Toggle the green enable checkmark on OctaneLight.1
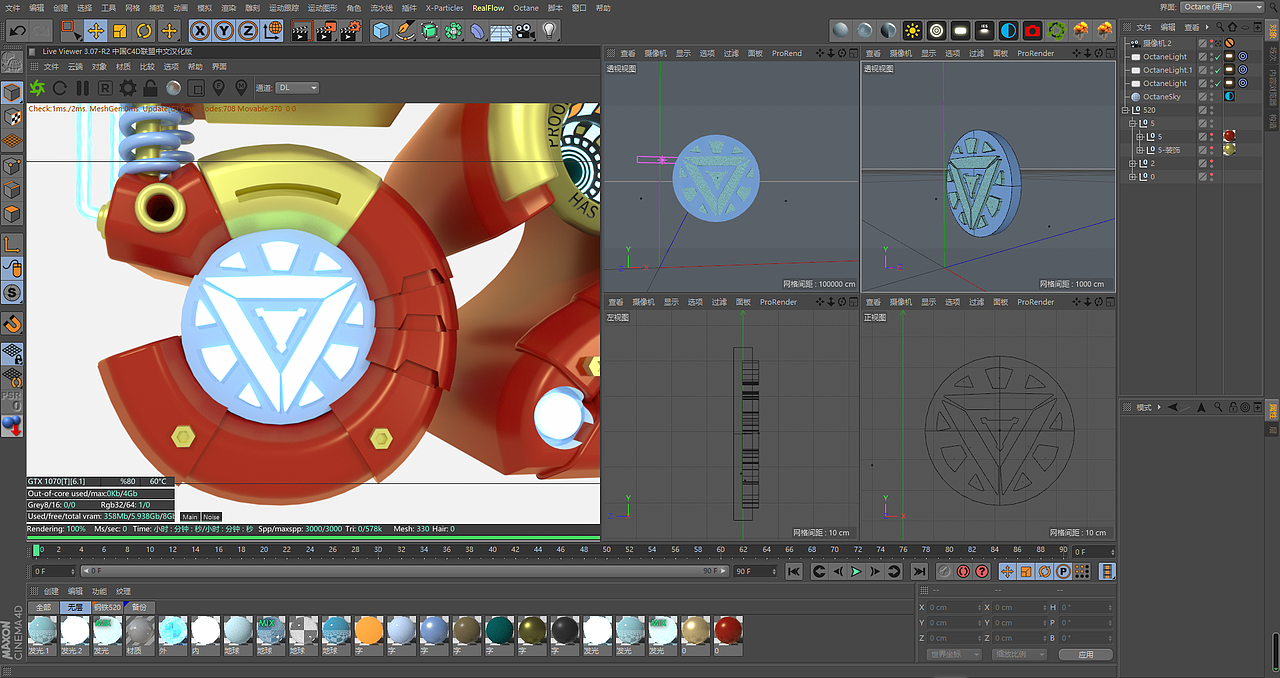 tap(1216, 69)
